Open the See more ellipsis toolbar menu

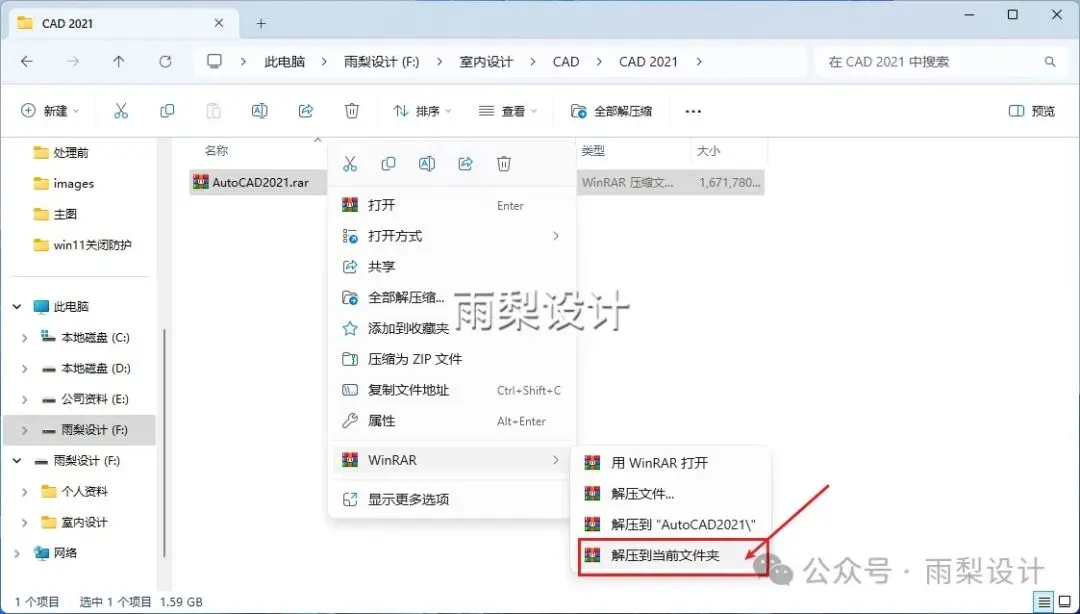coord(693,112)
